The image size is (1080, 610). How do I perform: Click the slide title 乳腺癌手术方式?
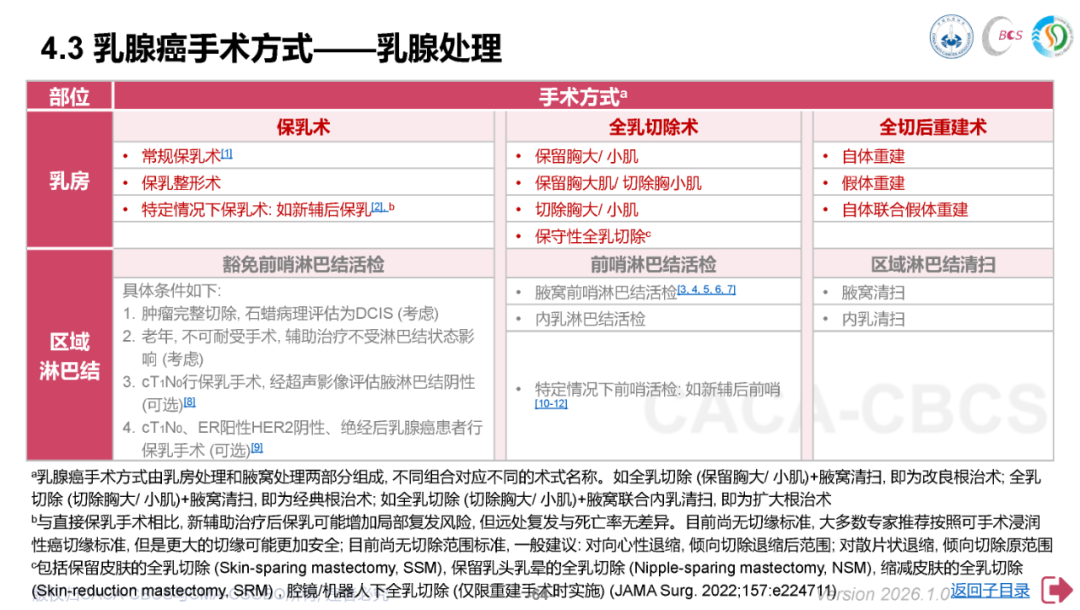270,47
